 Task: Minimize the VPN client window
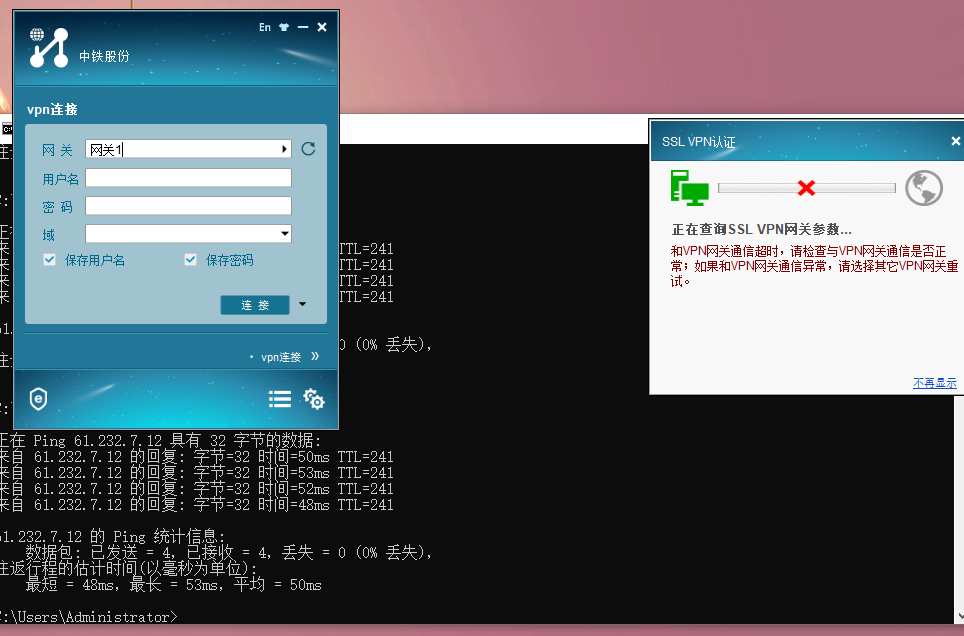pyautogui.click(x=302, y=27)
